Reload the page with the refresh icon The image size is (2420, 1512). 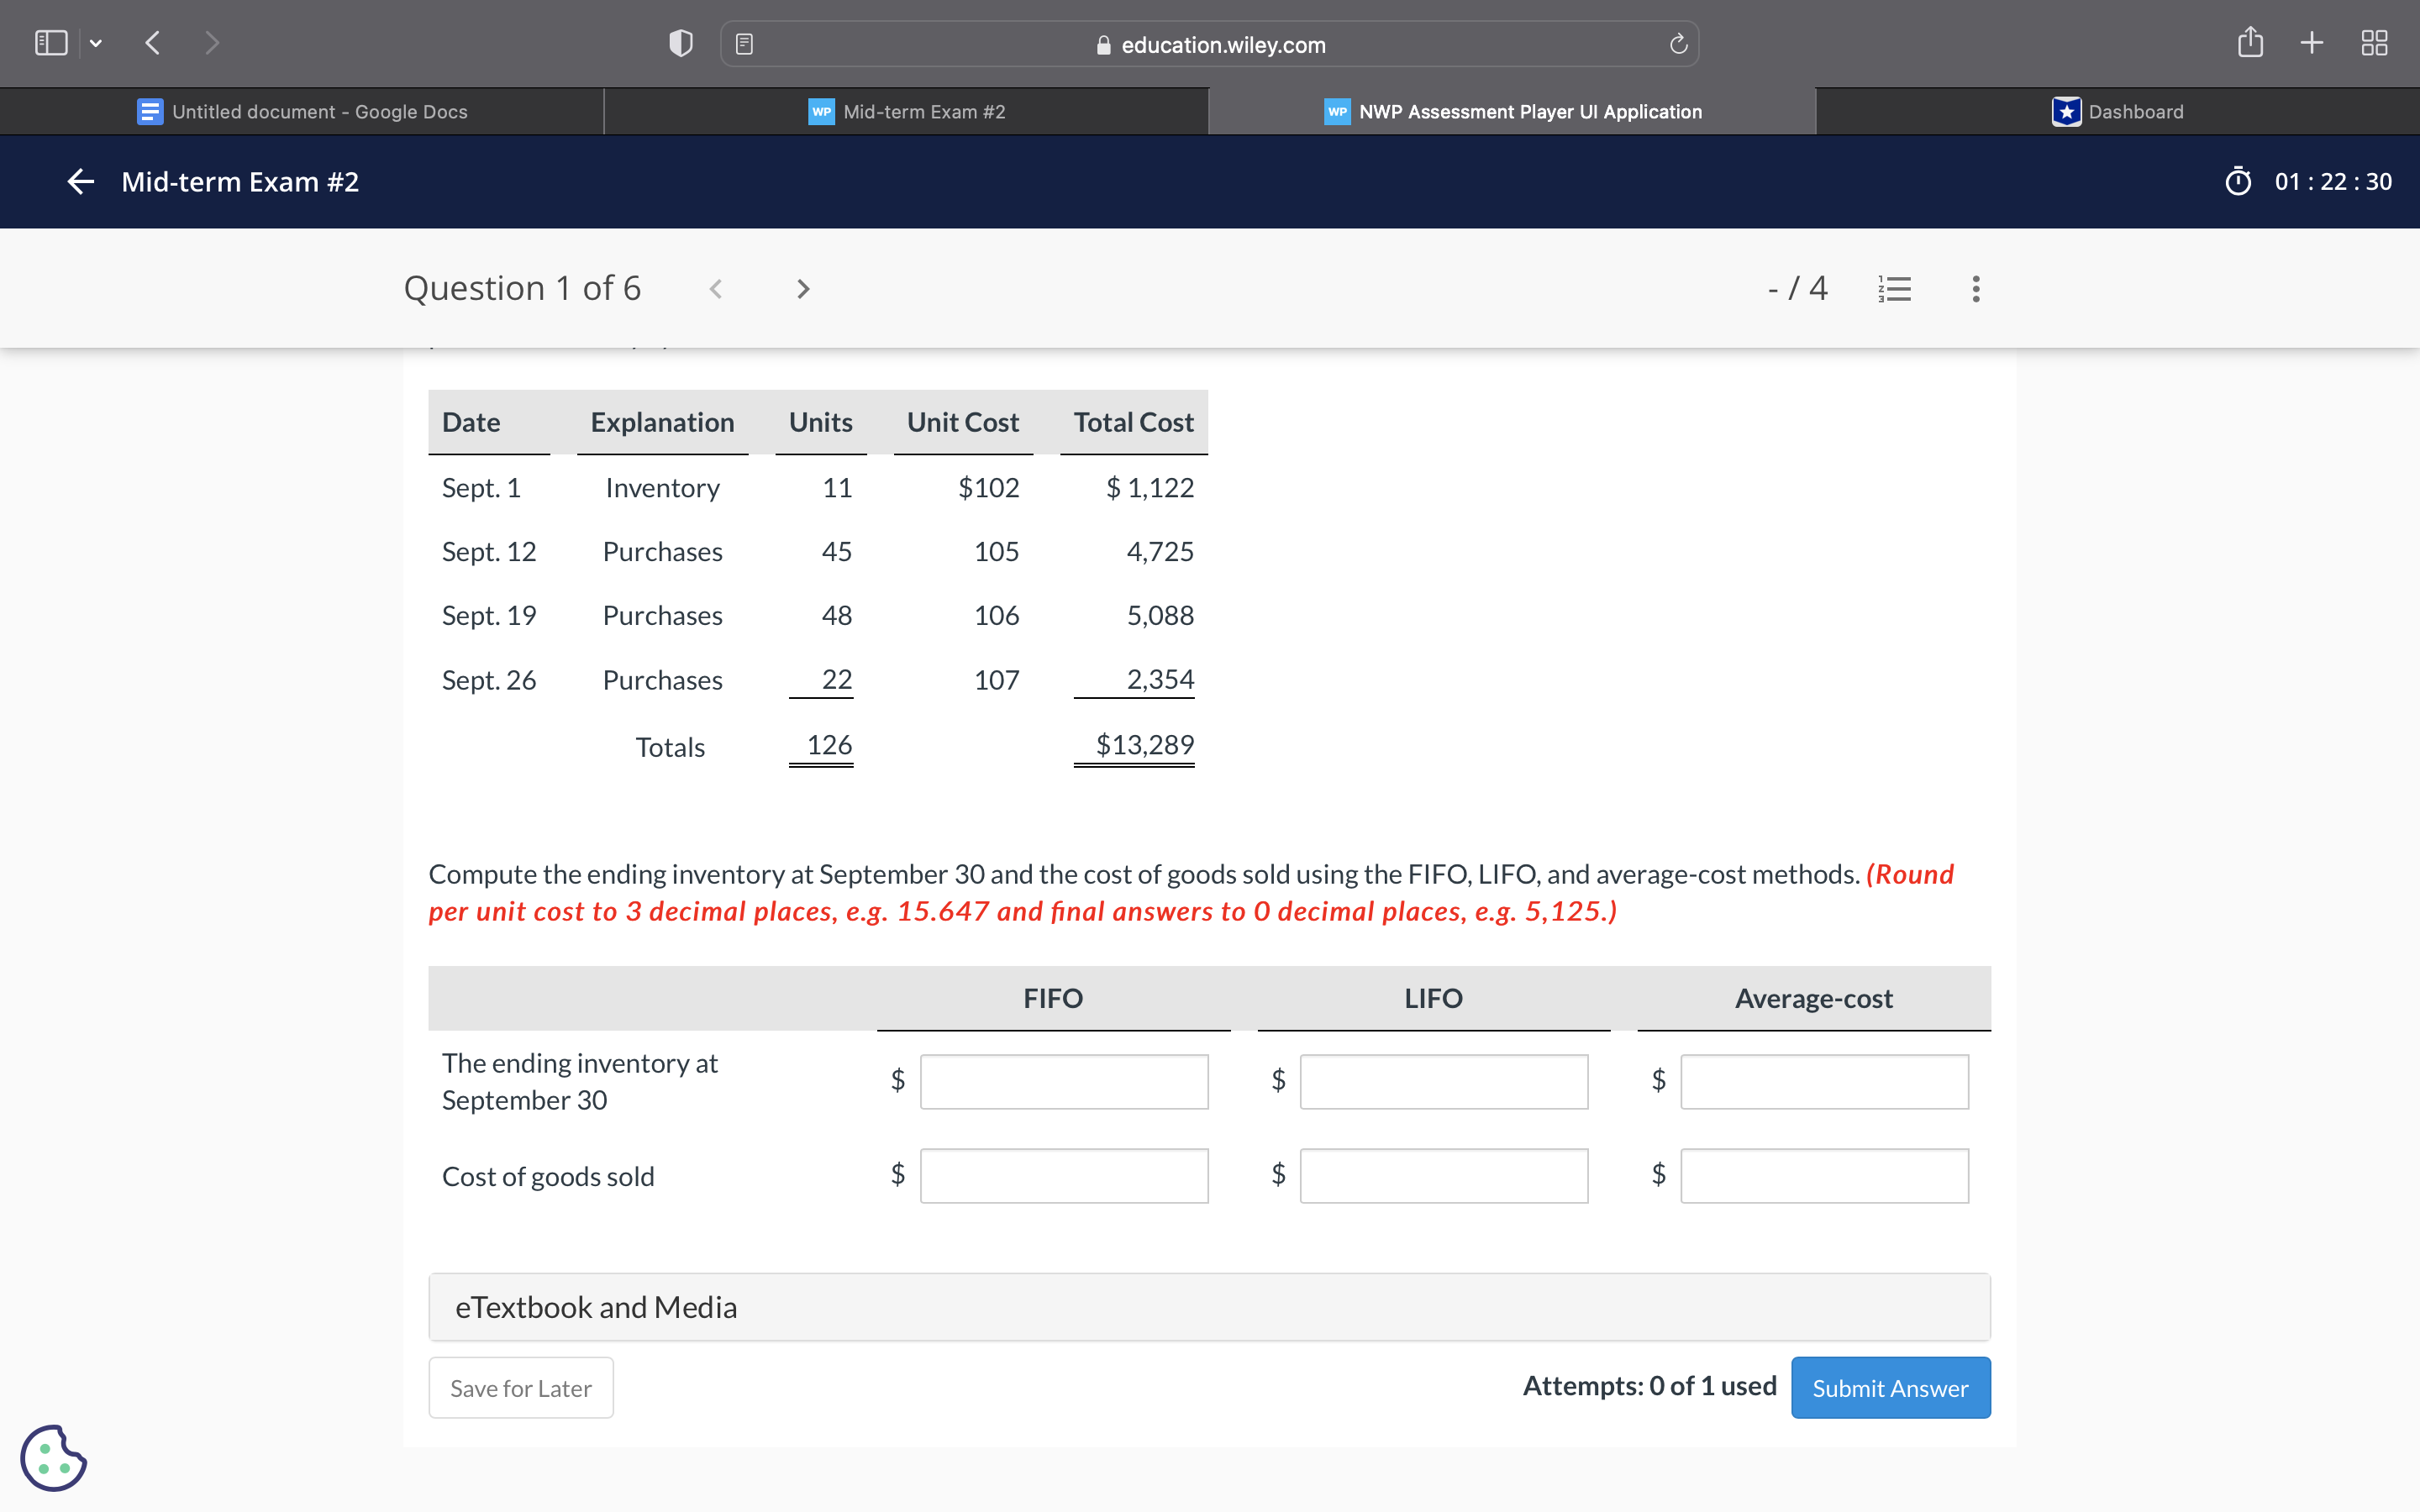tap(1678, 44)
